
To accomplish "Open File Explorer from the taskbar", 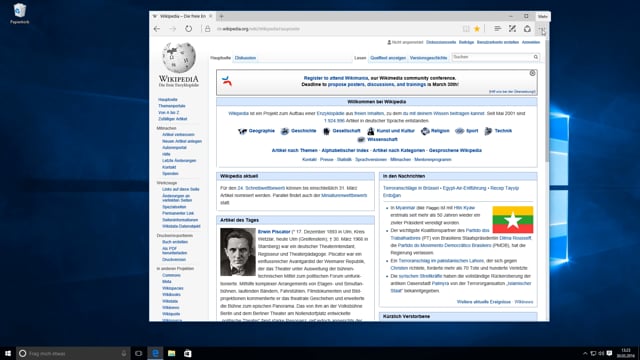I will 171,353.
